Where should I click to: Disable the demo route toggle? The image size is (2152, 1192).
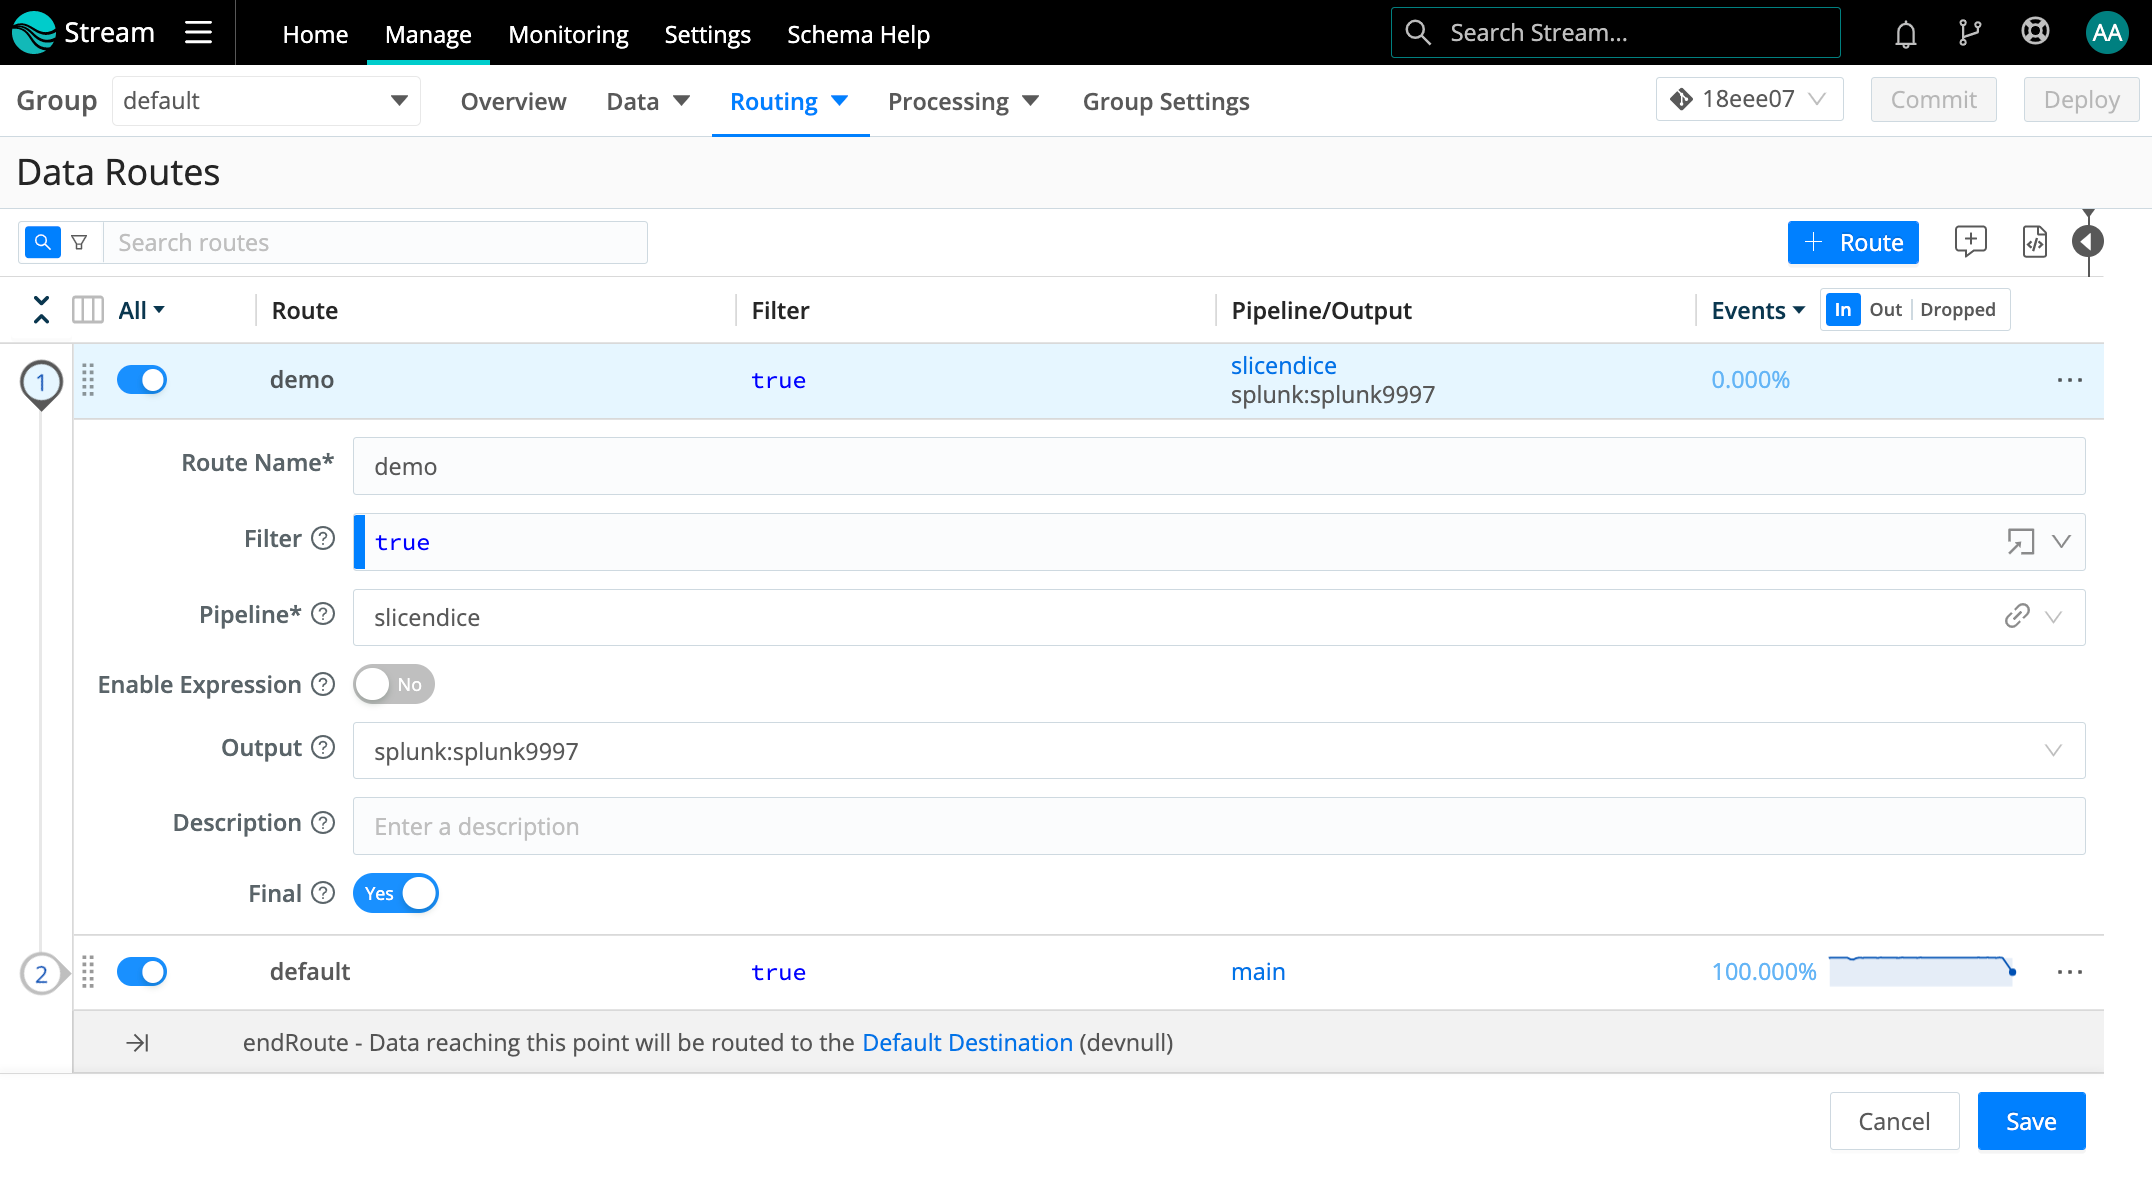[142, 380]
